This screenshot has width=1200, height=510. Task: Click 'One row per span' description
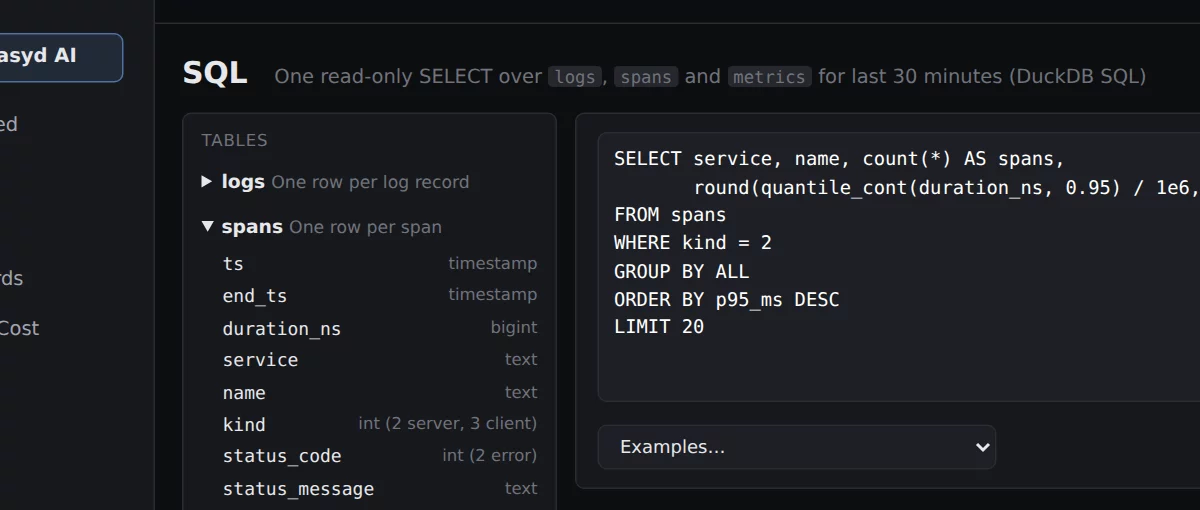pos(366,227)
